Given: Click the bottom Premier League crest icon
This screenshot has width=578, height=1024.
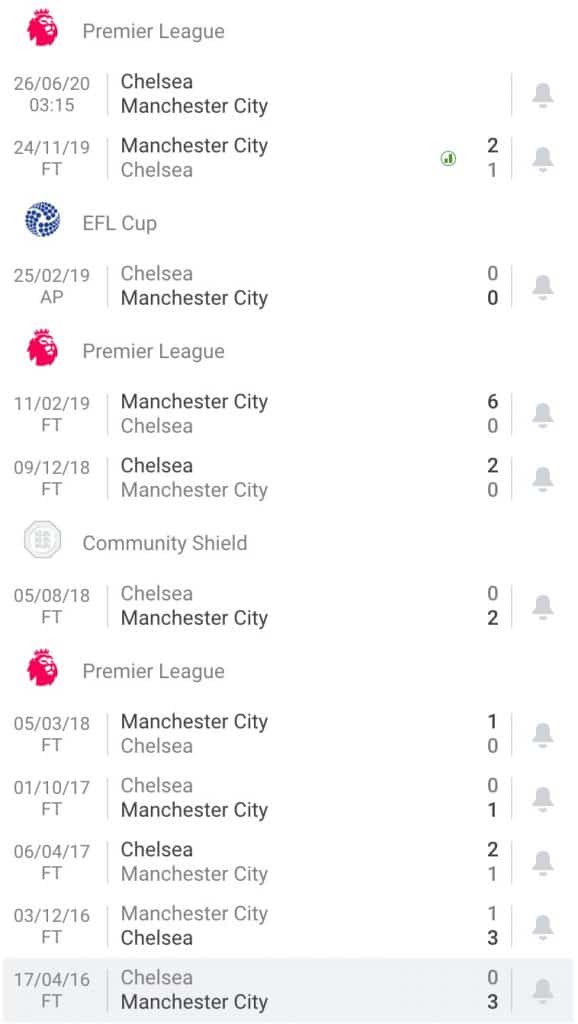Looking at the screenshot, I should [x=40, y=671].
